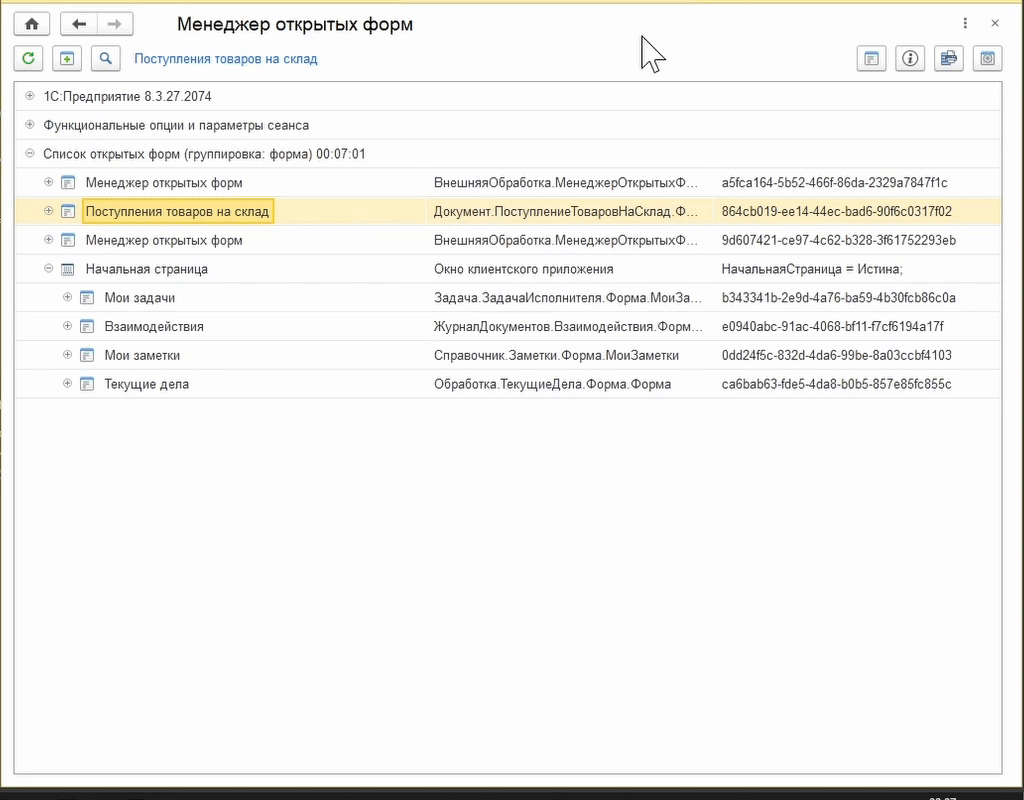Image resolution: width=1024 pixels, height=800 pixels.
Task: Click the form icon beside 'Взаимодействия'
Action: click(x=87, y=327)
